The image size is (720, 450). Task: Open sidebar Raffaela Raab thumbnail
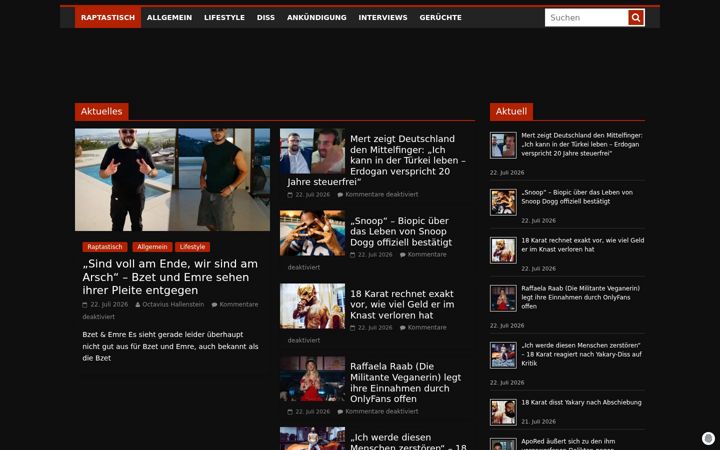[x=503, y=298]
